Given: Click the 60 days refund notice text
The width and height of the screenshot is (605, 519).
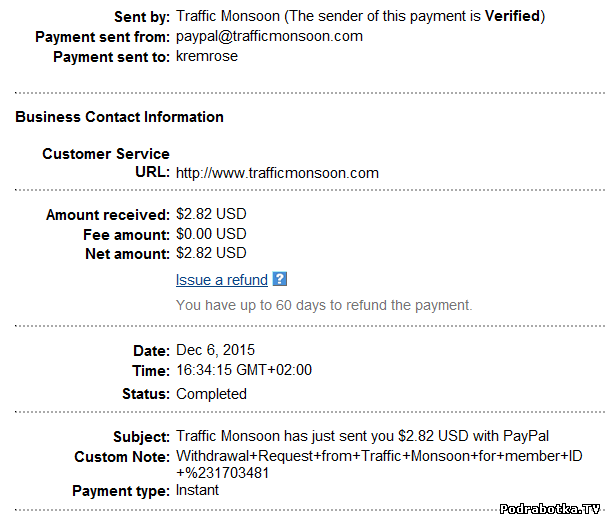Looking at the screenshot, I should coord(324,305).
